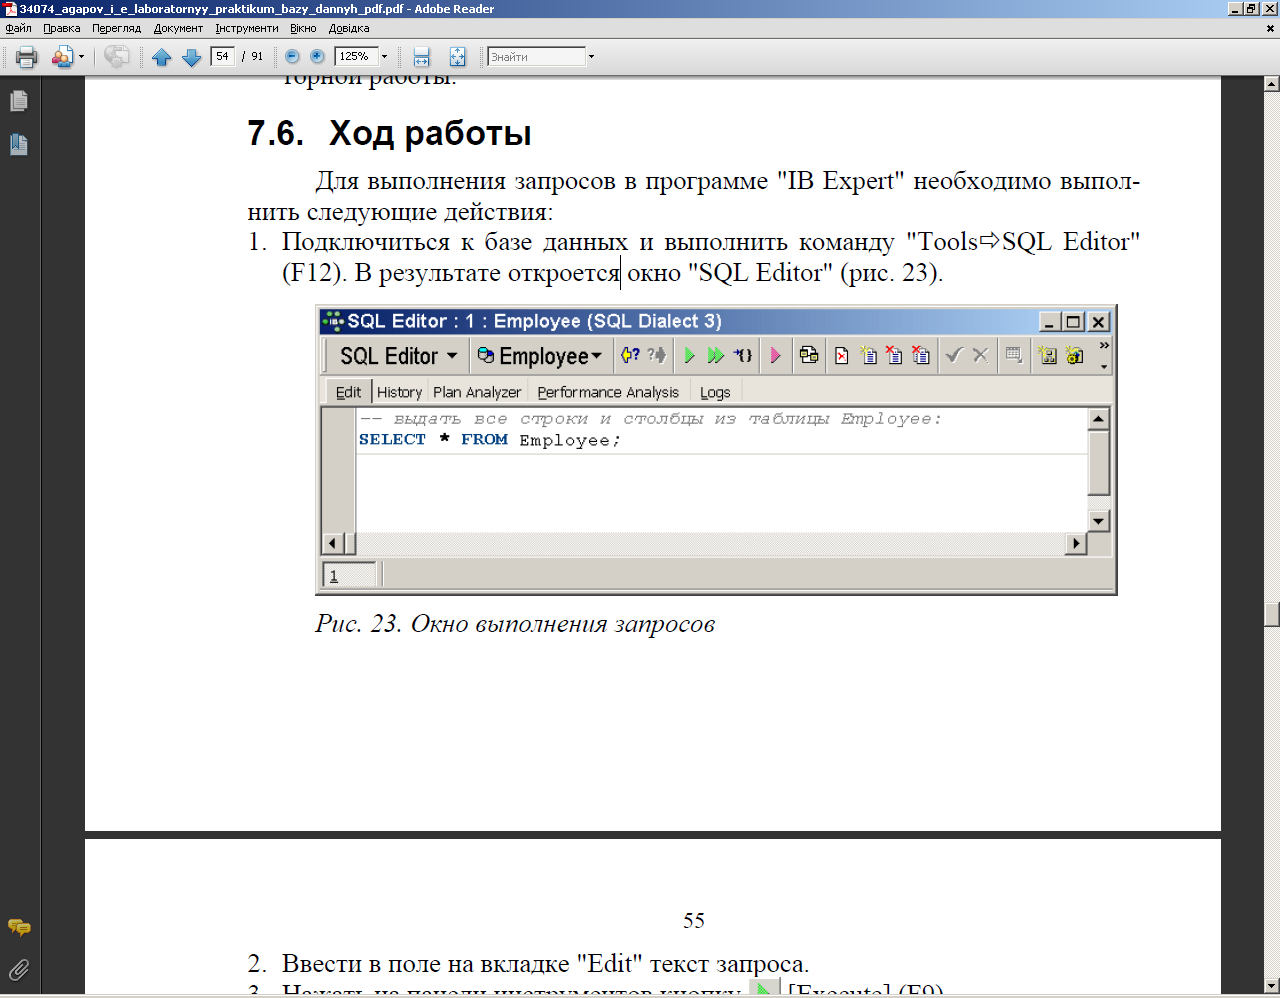1280x998 pixels.
Task: Click the double green arrow in figure
Action: [715, 355]
